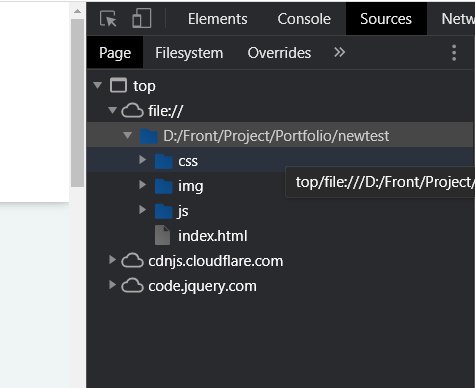
Task: Toggle the device toolbar icon
Action: pyautogui.click(x=142, y=18)
